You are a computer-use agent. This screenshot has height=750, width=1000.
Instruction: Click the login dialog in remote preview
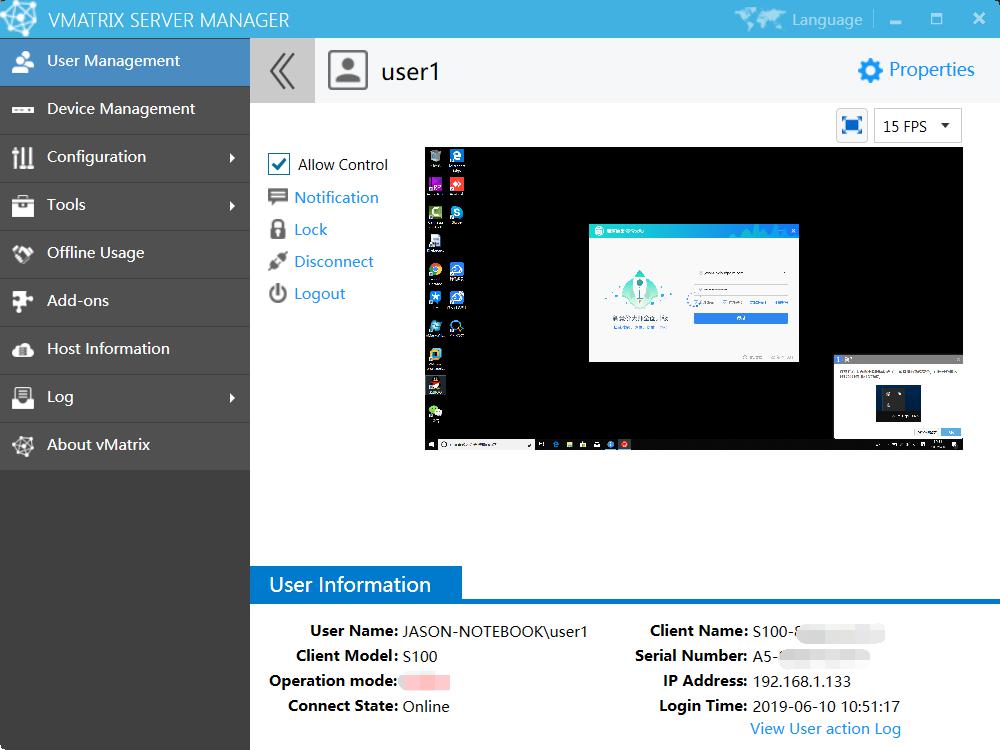point(693,293)
